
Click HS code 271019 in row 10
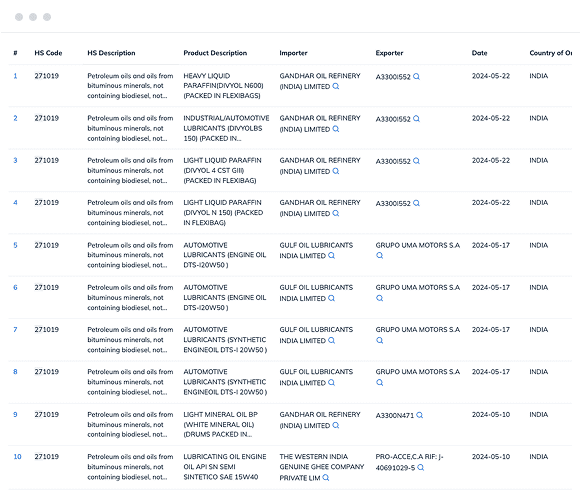click(47, 456)
